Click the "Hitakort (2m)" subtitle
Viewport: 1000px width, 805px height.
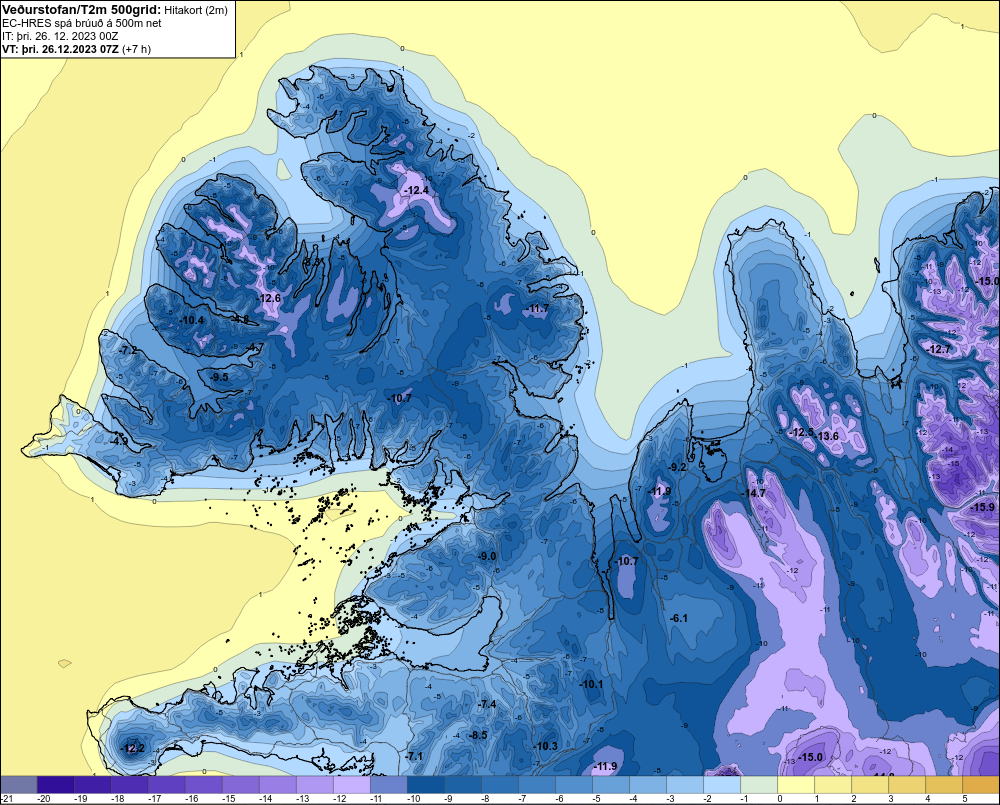[x=196, y=10]
